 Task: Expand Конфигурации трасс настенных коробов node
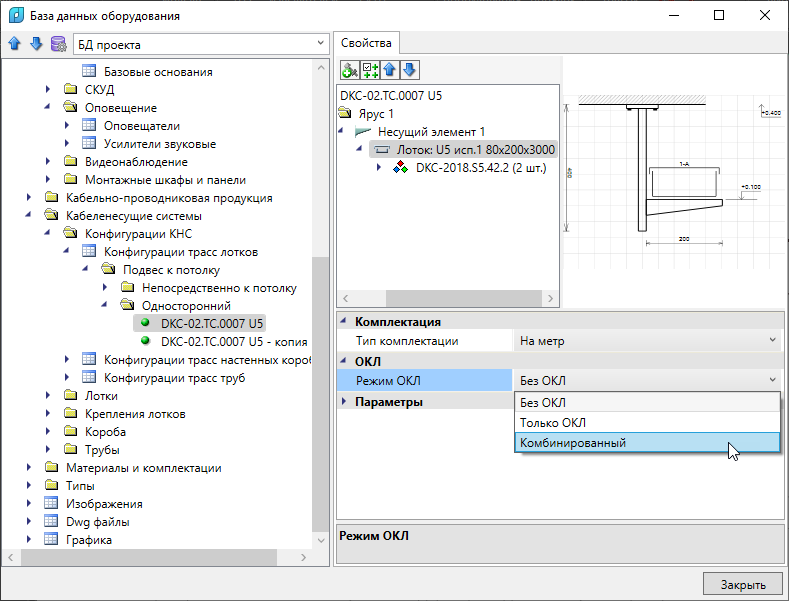tap(67, 359)
